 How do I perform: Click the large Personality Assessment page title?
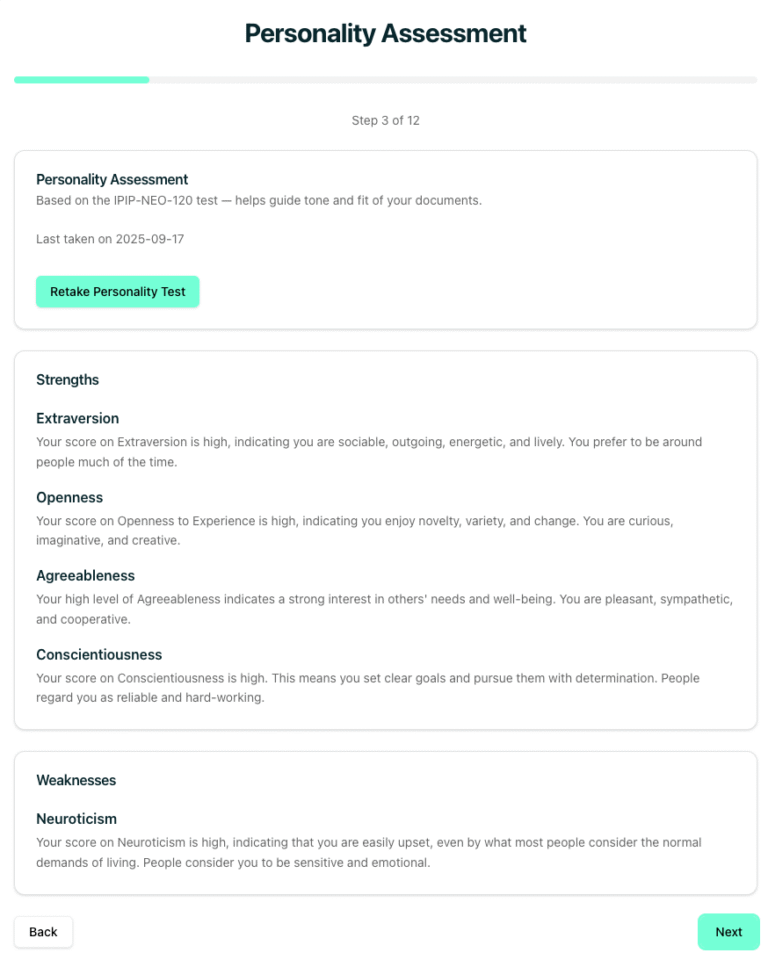click(385, 33)
